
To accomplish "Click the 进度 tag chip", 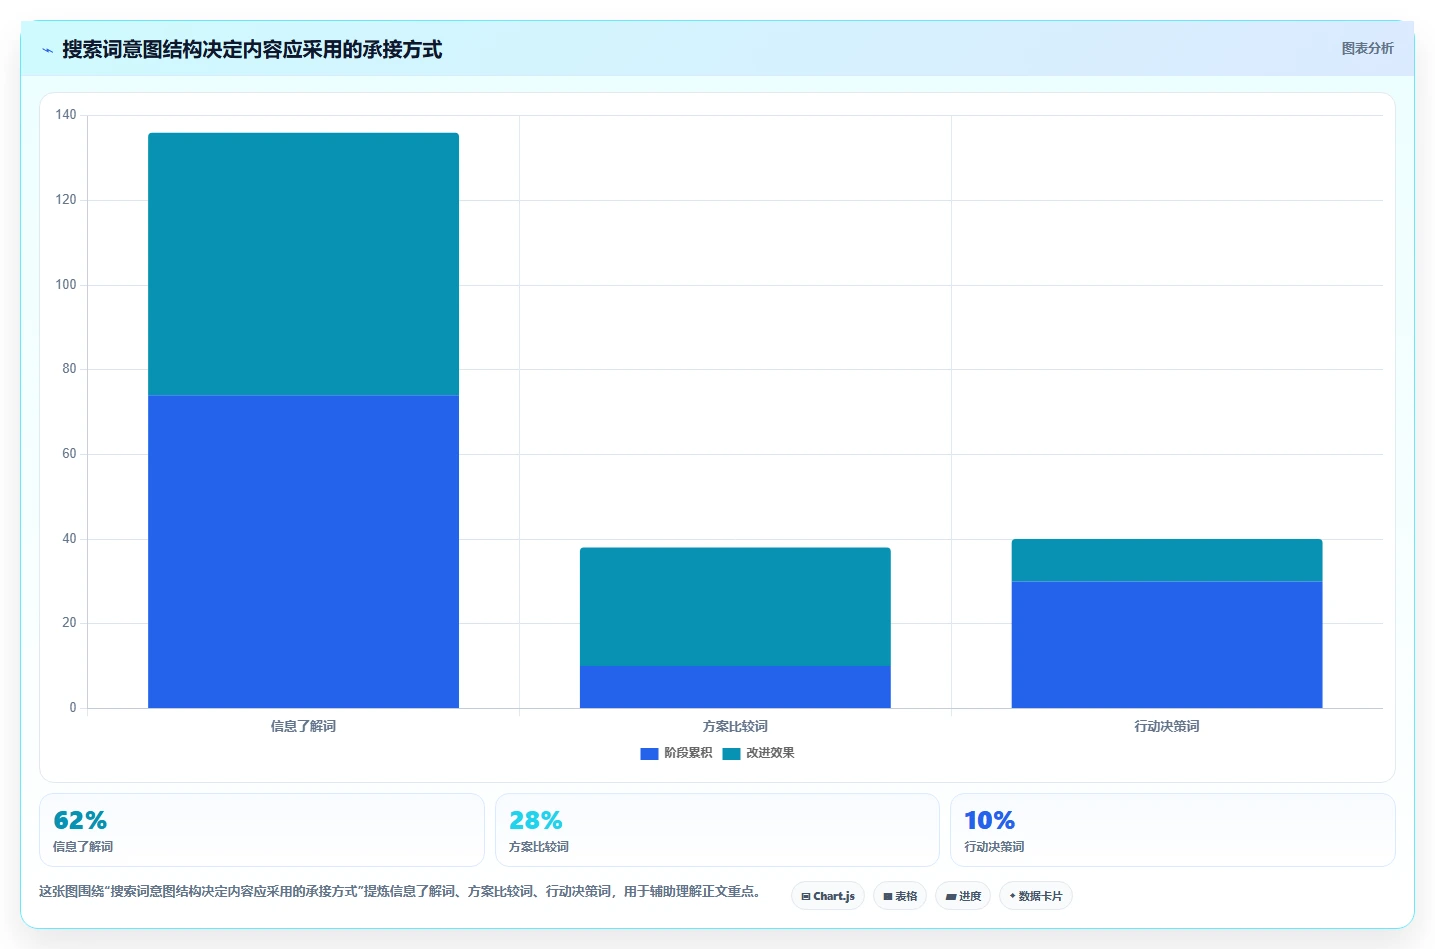I will pyautogui.click(x=963, y=896).
